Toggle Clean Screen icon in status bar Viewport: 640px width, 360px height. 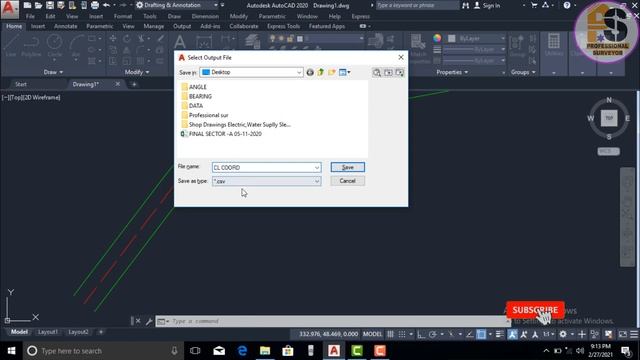[x=623, y=334]
